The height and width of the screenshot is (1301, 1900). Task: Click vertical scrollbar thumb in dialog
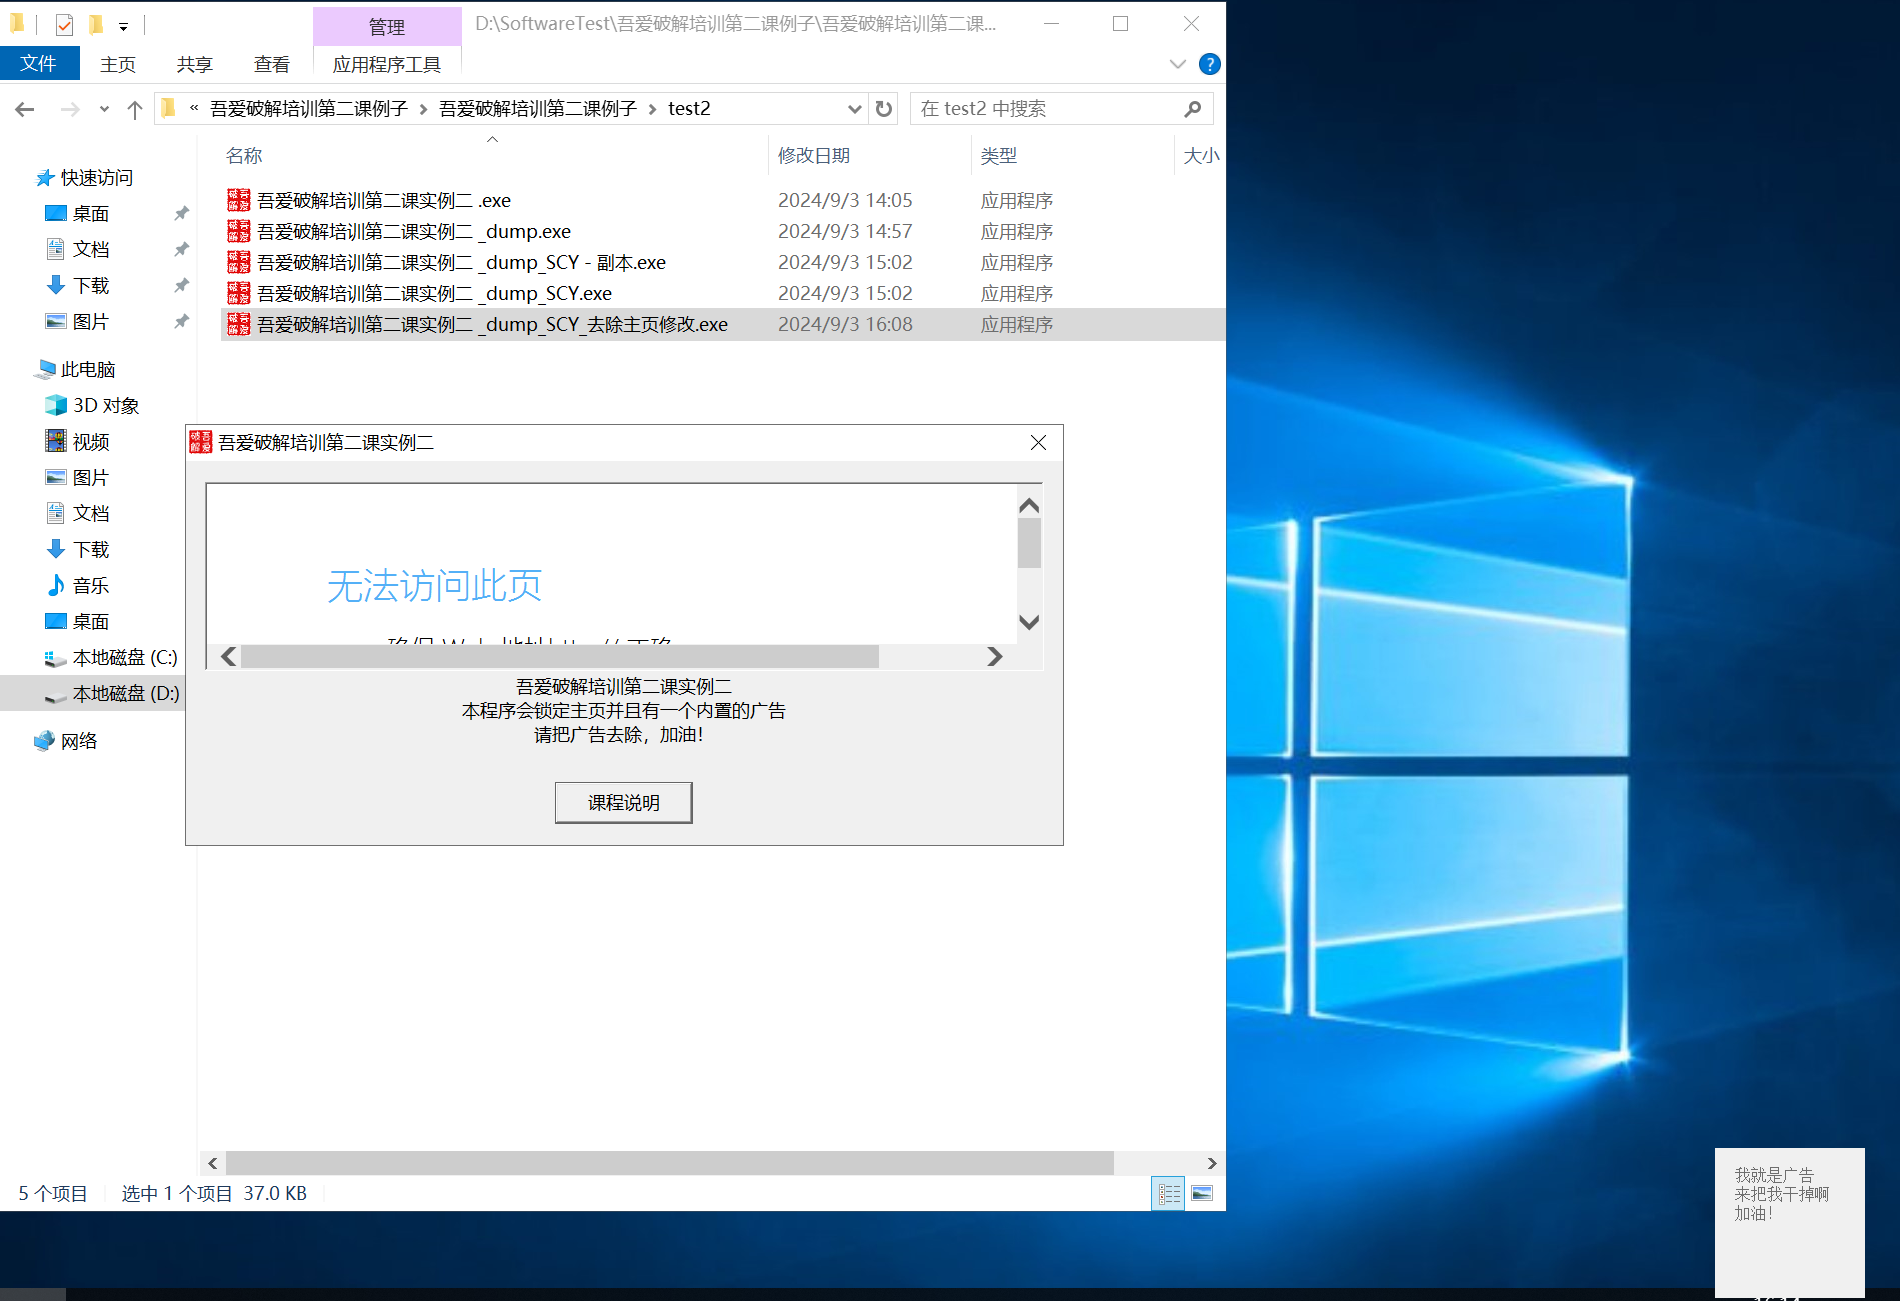(1029, 543)
